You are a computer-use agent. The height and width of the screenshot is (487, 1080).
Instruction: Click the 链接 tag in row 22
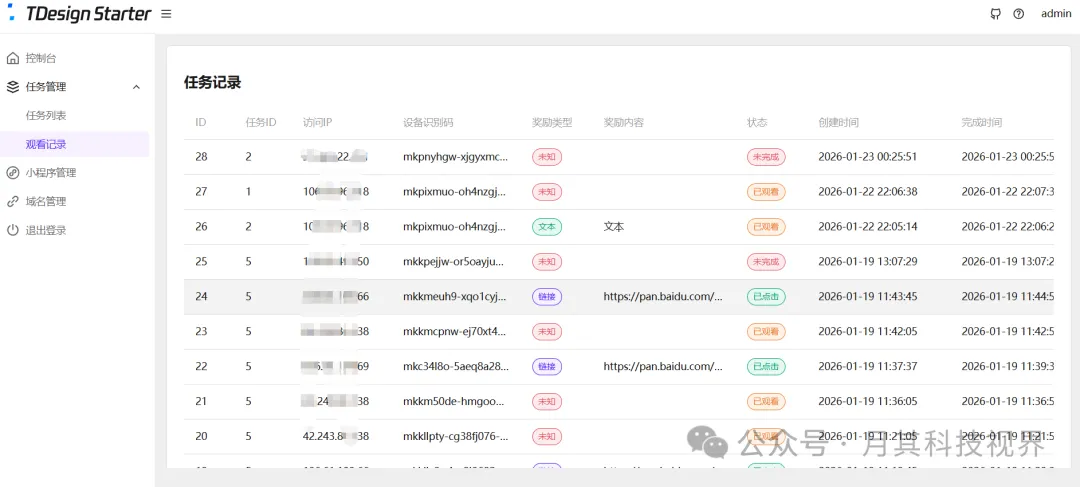(x=547, y=366)
